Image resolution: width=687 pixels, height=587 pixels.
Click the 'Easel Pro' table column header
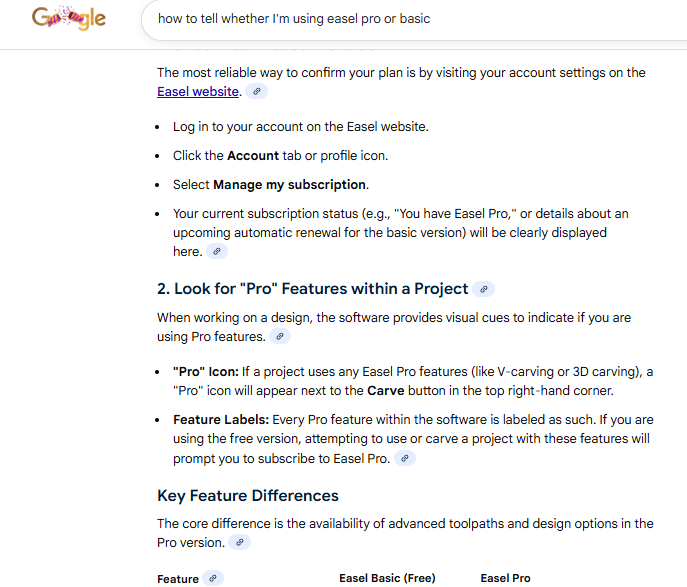pos(505,578)
